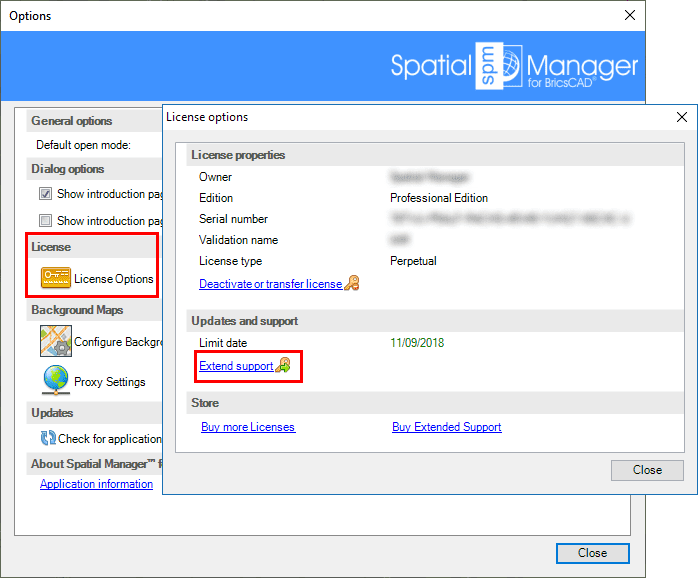Open Configure Background Maps via its map icon
The width and height of the screenshot is (698, 578).
pos(56,341)
